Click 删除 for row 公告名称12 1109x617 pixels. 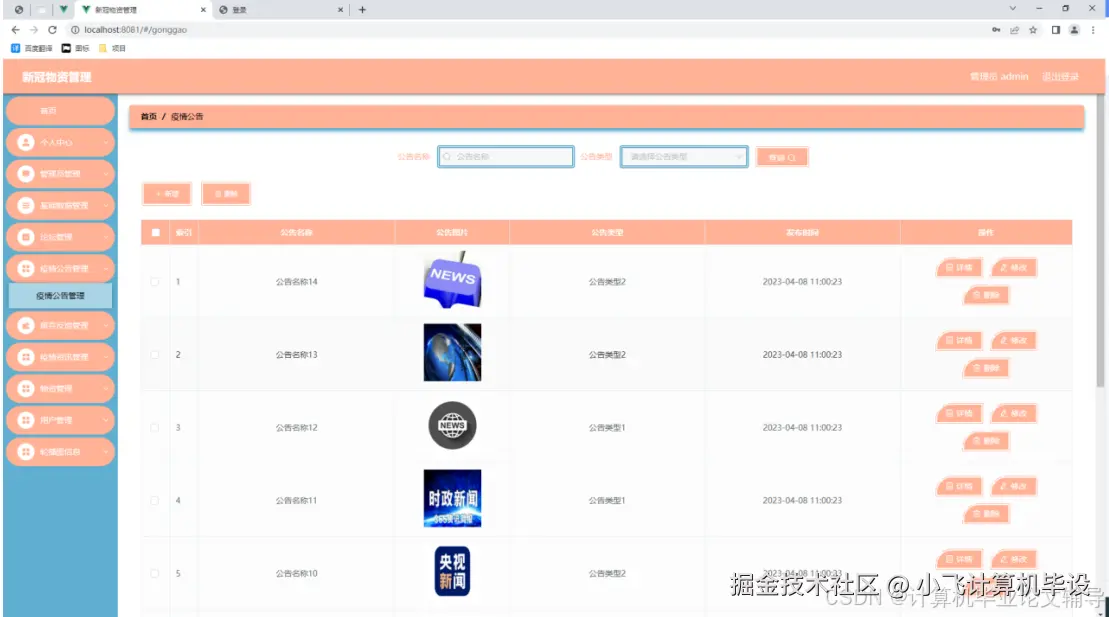(x=986, y=441)
